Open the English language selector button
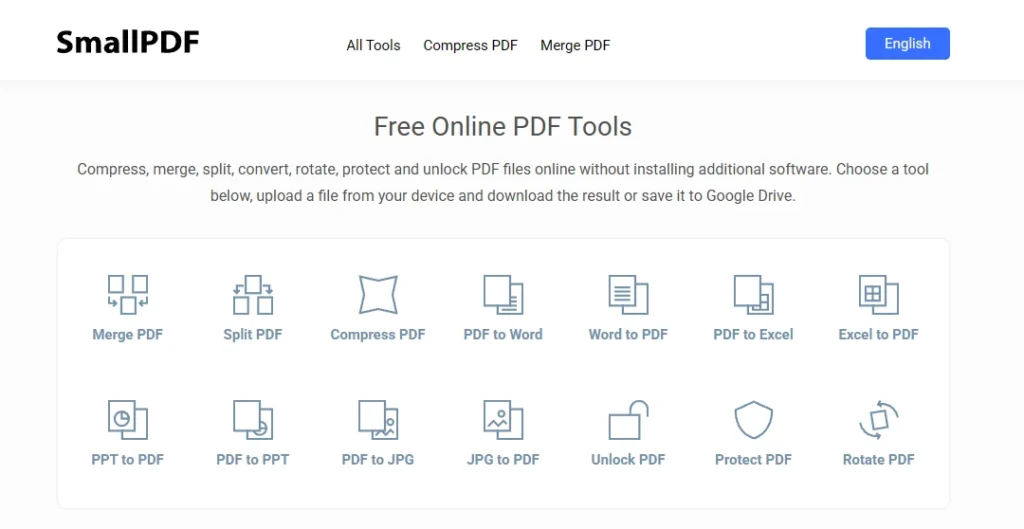 [908, 44]
